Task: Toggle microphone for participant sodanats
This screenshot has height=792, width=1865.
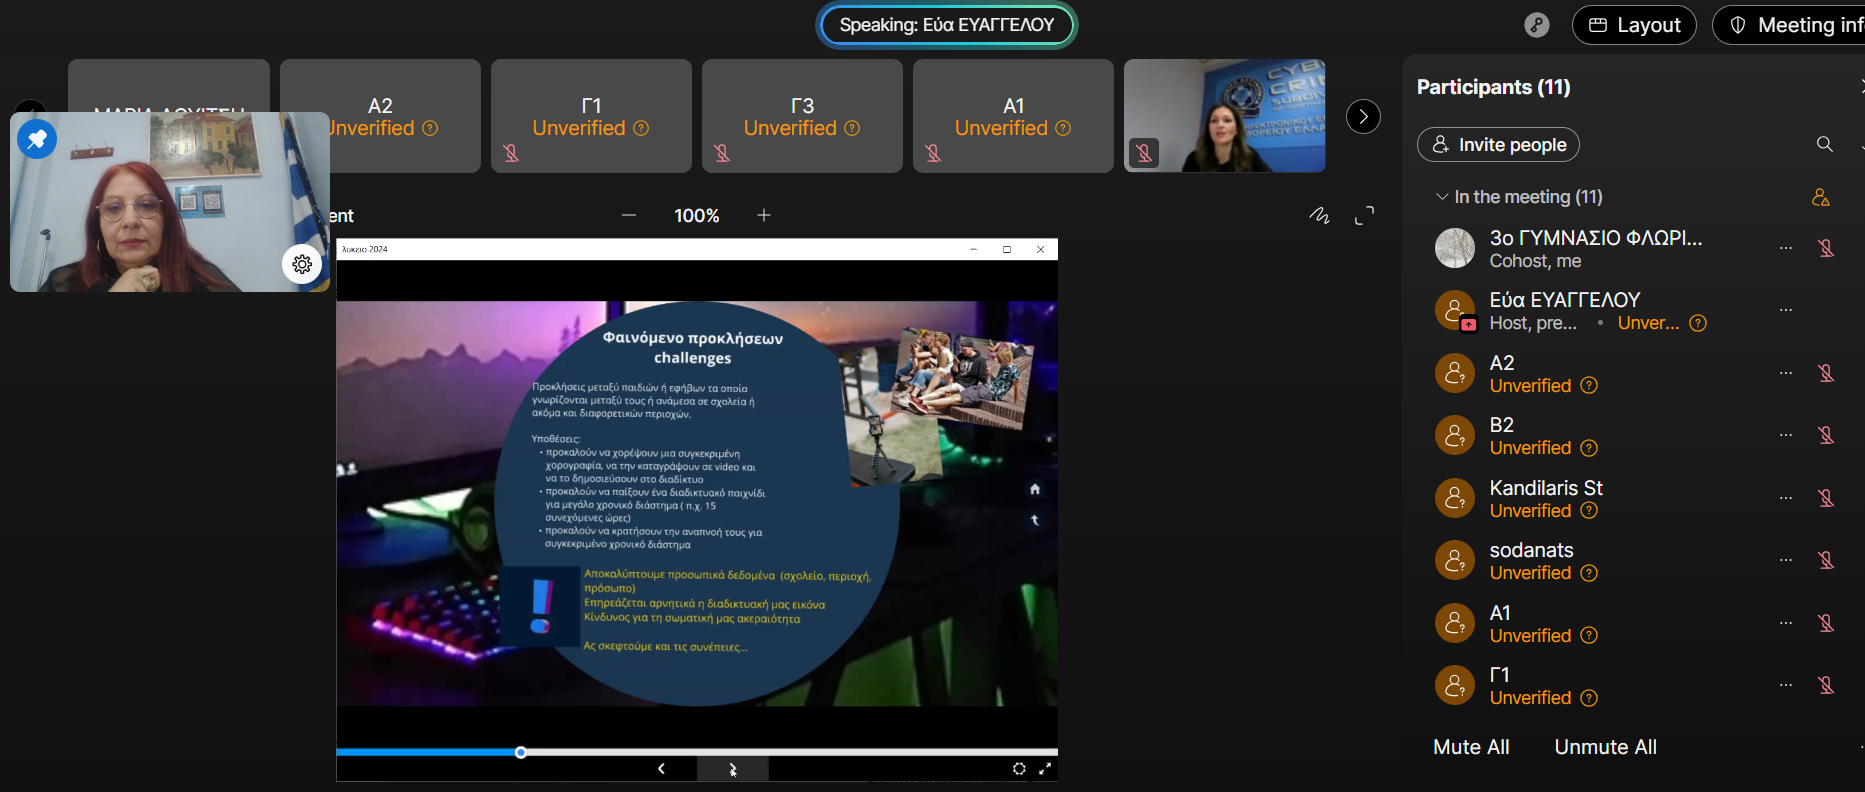Action: coord(1825,560)
